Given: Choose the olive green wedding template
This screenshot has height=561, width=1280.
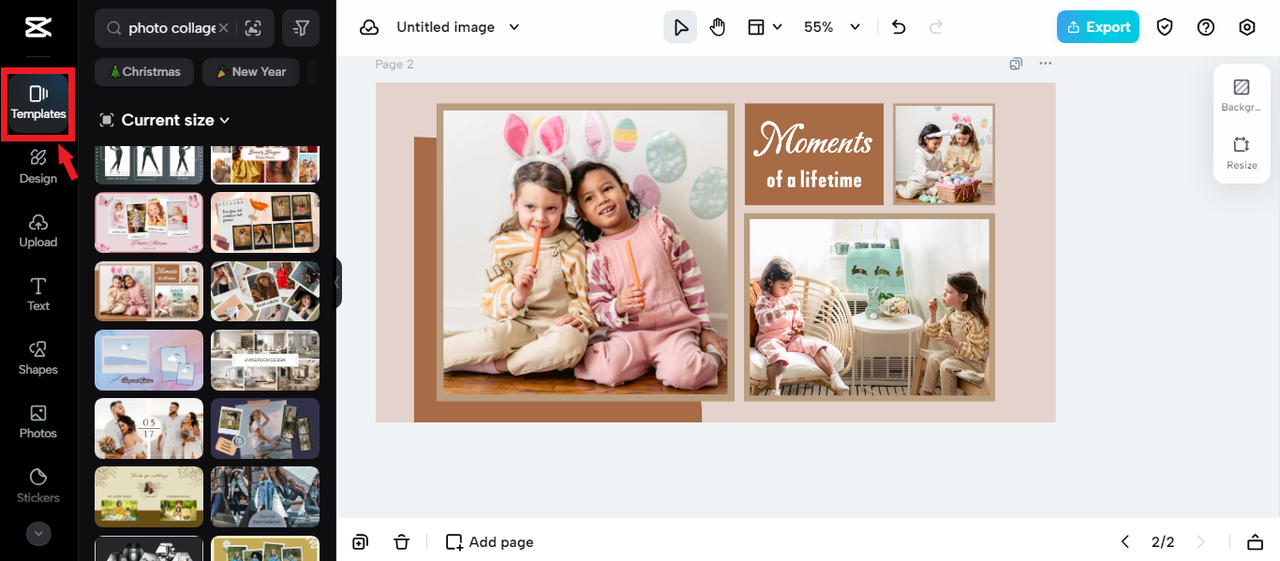Looking at the screenshot, I should [149, 497].
